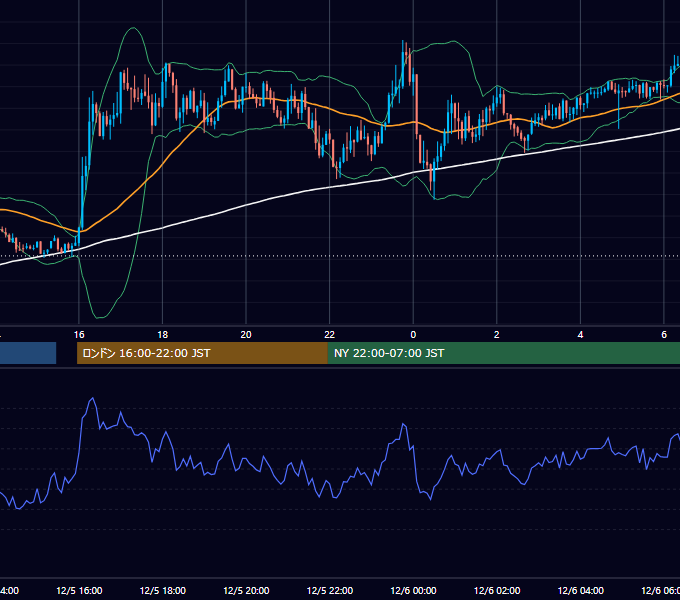
Task: Click the 22 hour axis label
Action: [330, 335]
